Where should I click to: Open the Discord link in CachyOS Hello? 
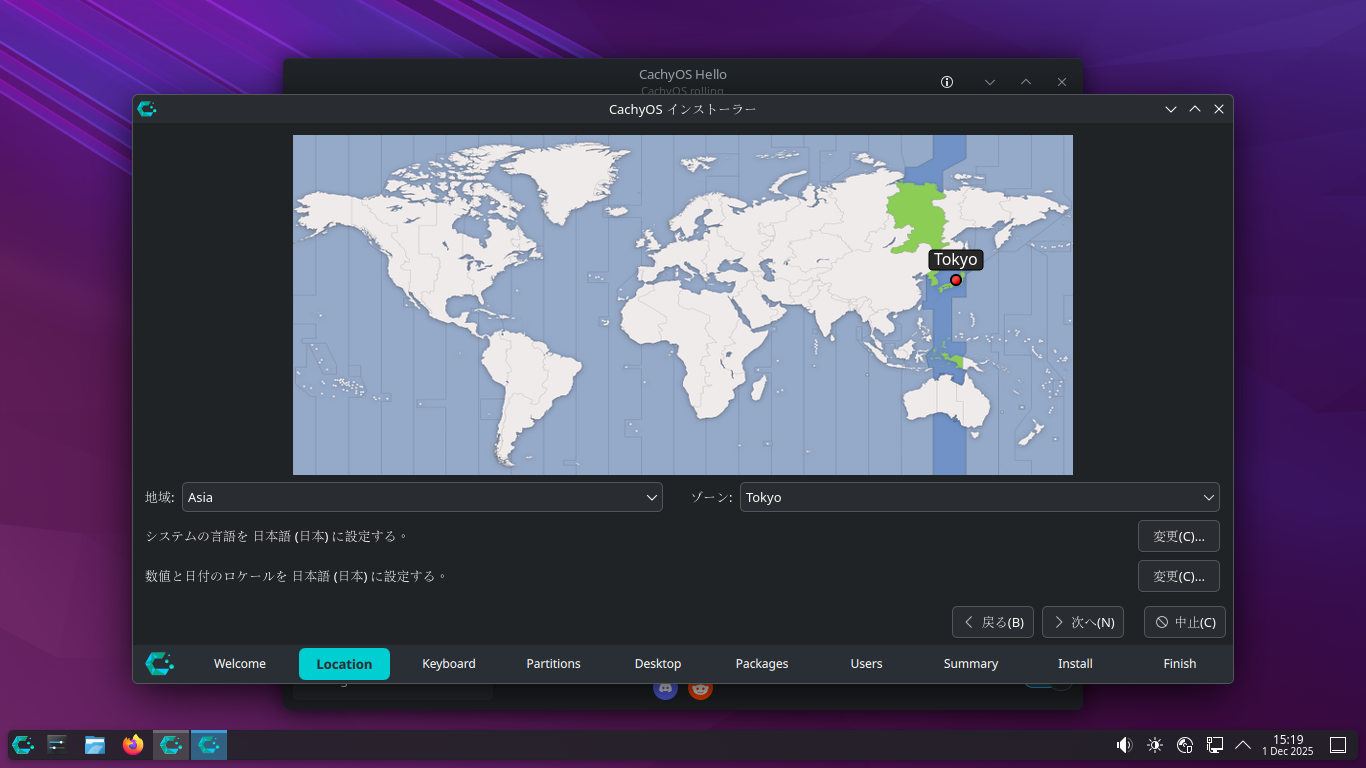coord(665,688)
